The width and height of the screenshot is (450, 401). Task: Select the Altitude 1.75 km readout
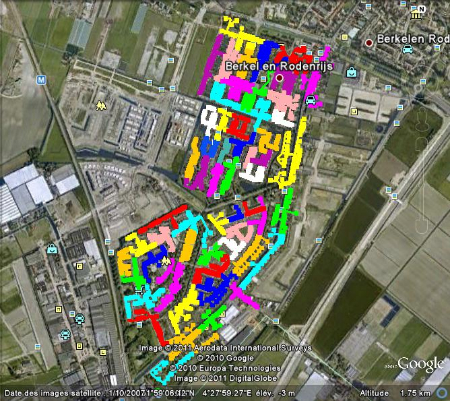coord(395,393)
